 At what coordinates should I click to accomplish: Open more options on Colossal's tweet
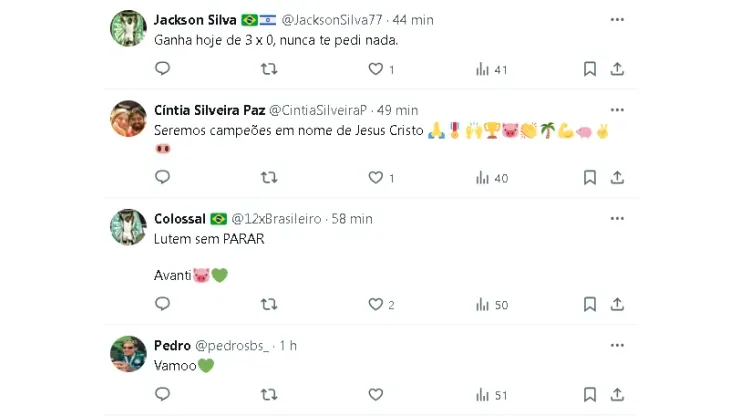617,218
